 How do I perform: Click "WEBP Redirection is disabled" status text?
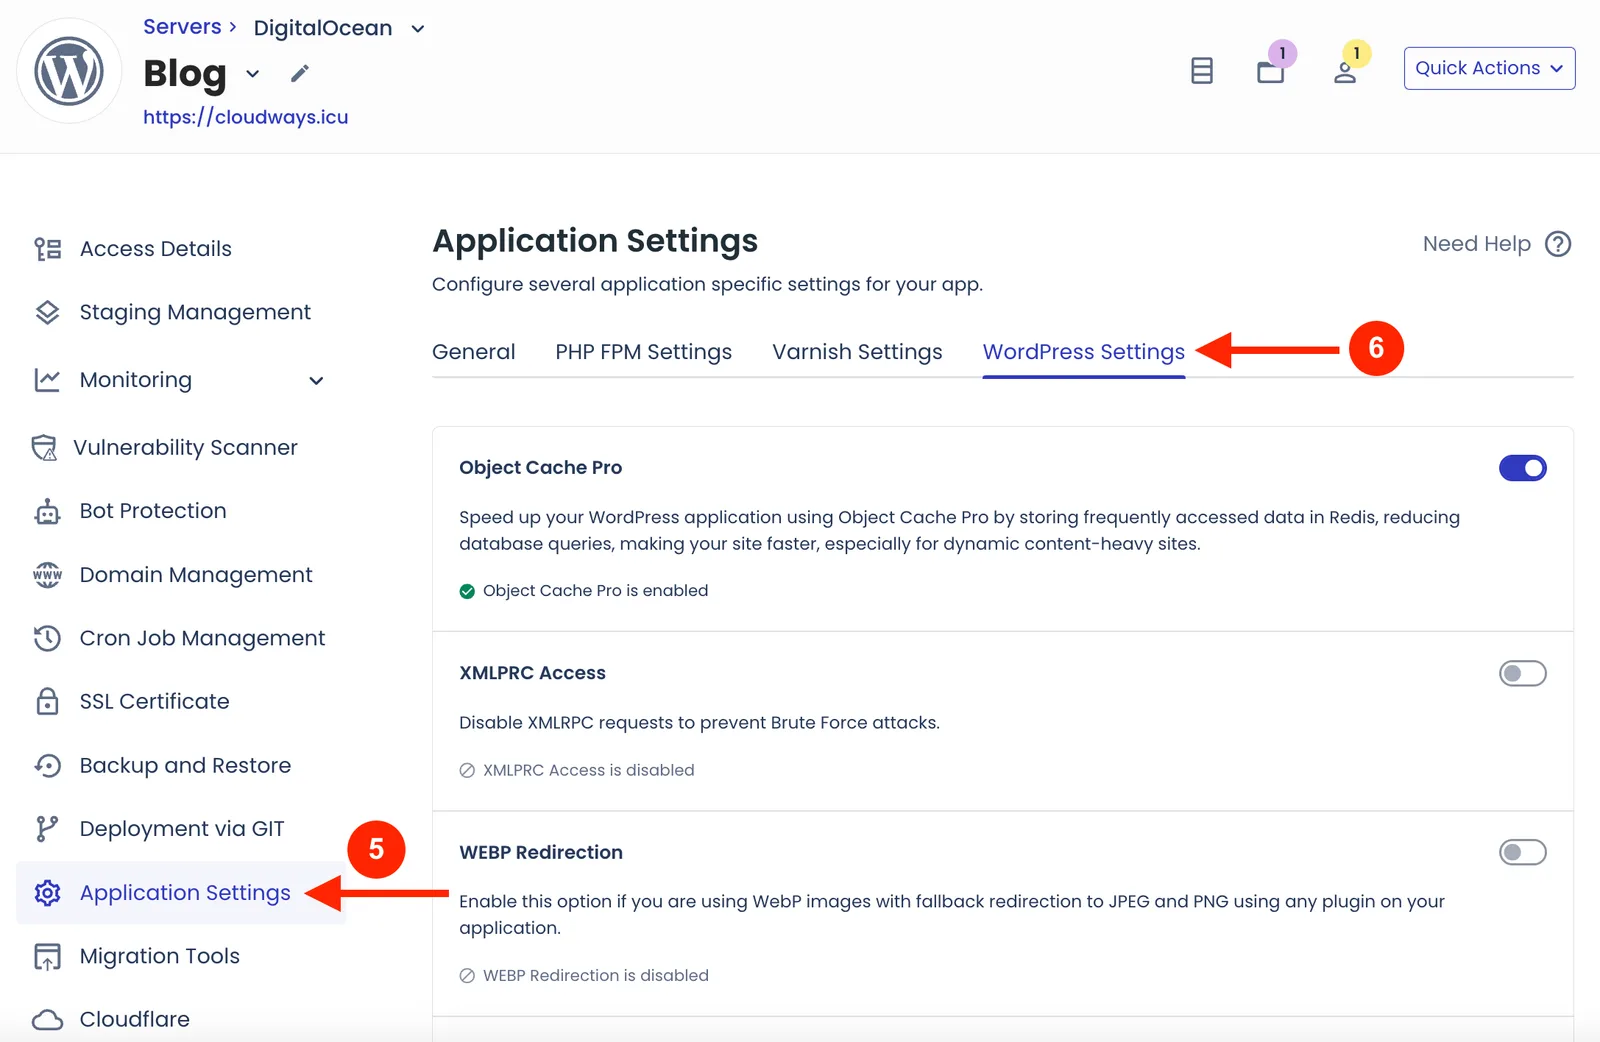595,976
